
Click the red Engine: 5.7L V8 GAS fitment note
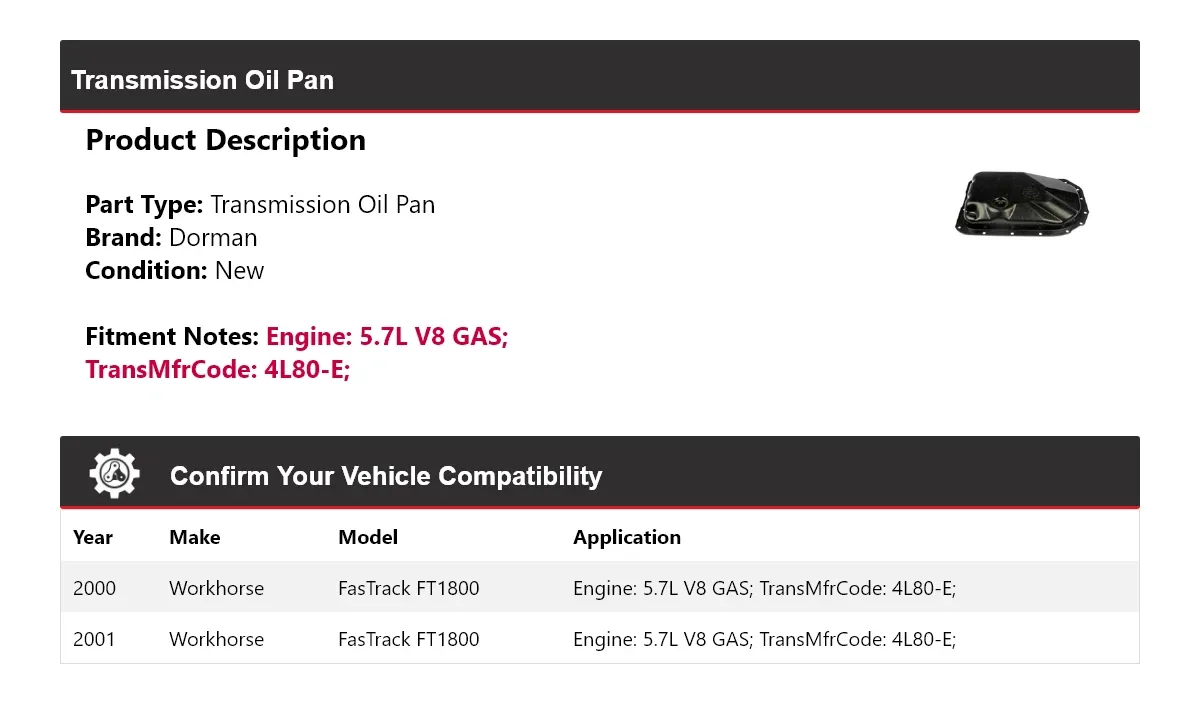[x=388, y=337]
